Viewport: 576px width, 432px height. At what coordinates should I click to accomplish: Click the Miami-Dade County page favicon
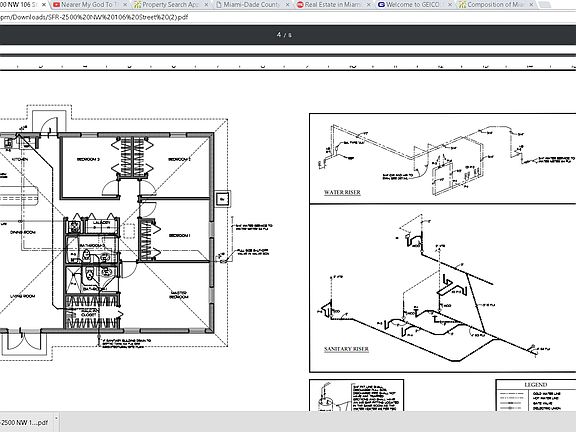(x=219, y=5)
